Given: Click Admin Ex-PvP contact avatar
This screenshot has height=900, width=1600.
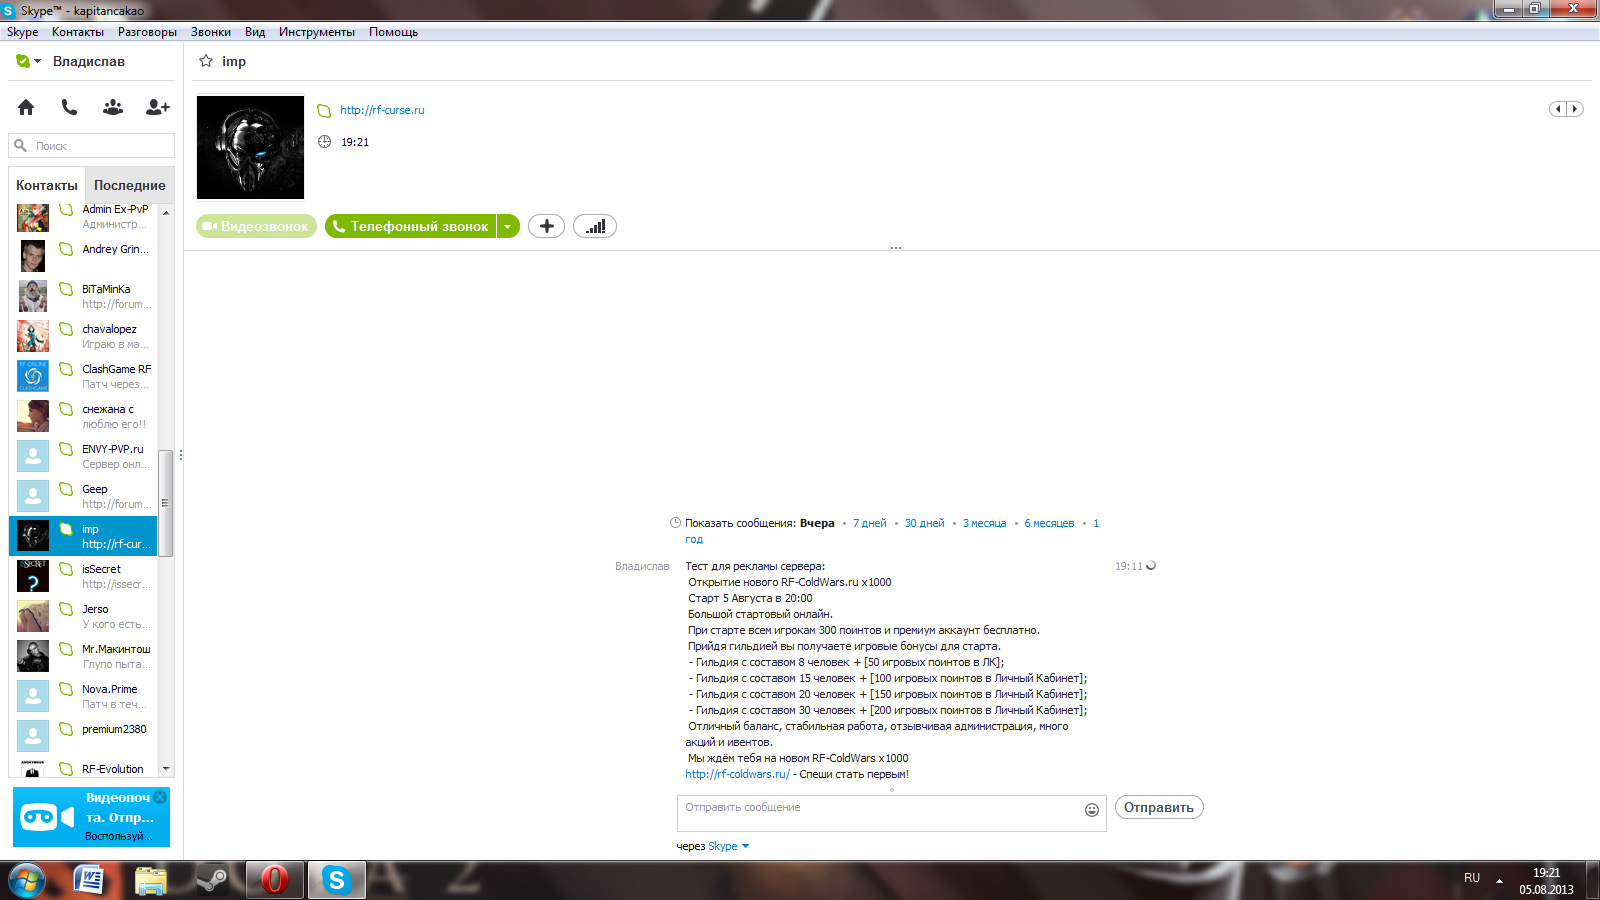Looking at the screenshot, I should 33,217.
